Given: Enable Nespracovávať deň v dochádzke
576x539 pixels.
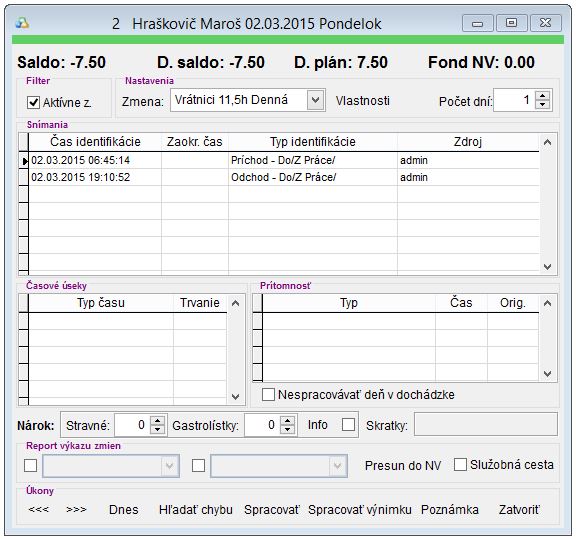Looking at the screenshot, I should pyautogui.click(x=268, y=395).
